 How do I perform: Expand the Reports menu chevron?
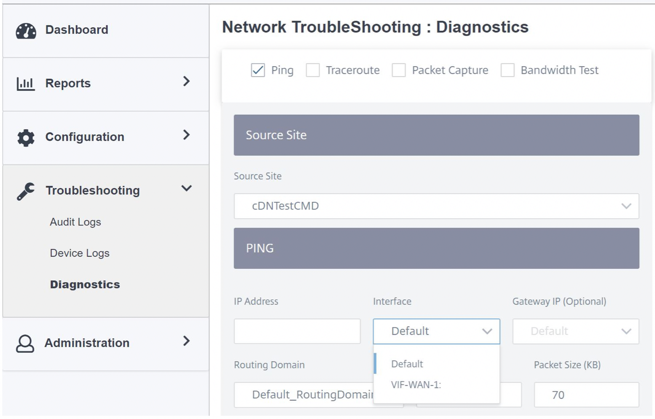click(186, 81)
